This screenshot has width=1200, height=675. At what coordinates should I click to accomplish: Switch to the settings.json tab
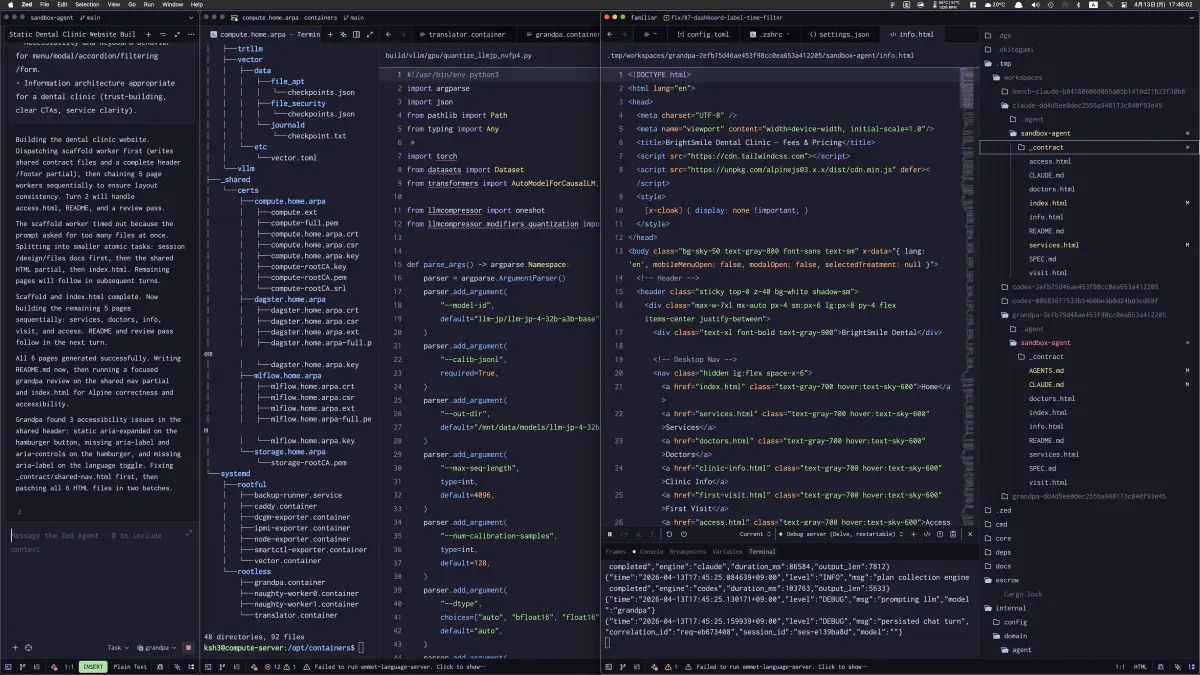839,34
